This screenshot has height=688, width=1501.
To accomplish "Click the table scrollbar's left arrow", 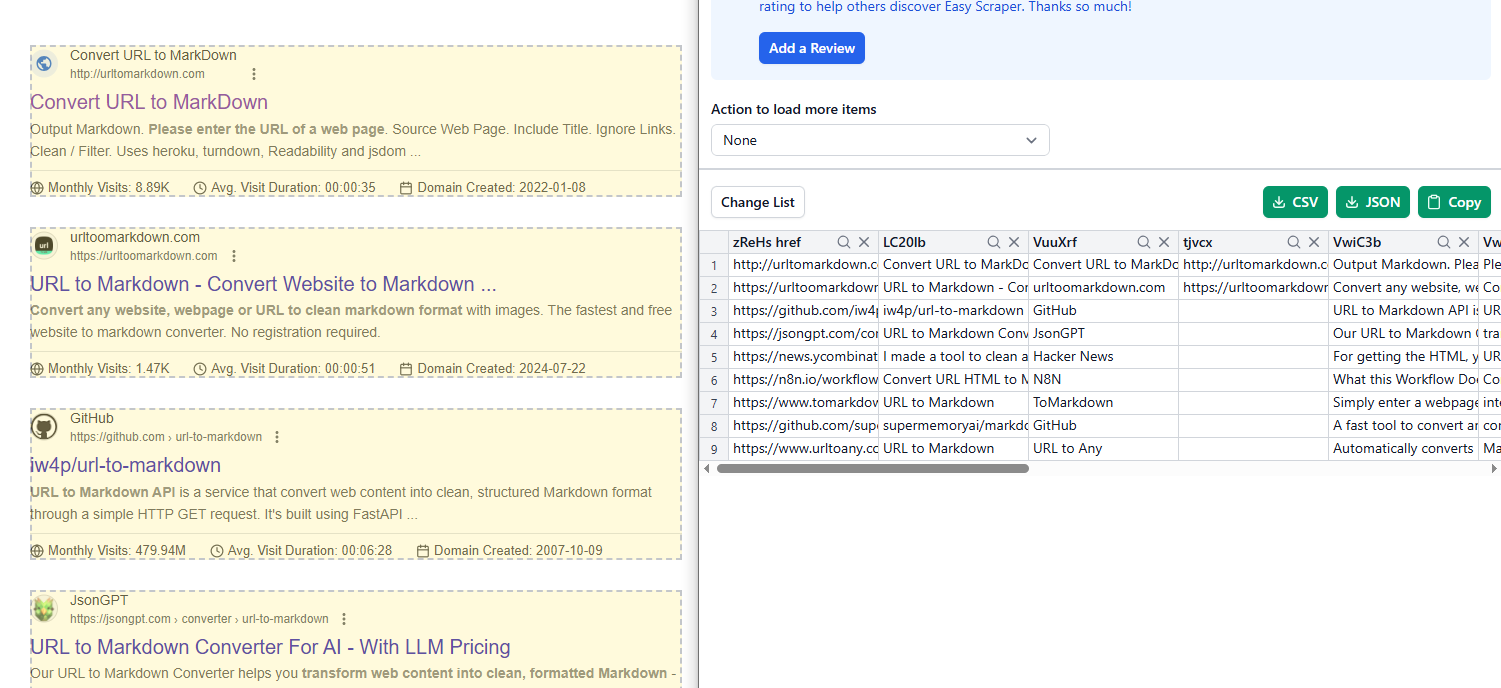I will pos(706,468).
